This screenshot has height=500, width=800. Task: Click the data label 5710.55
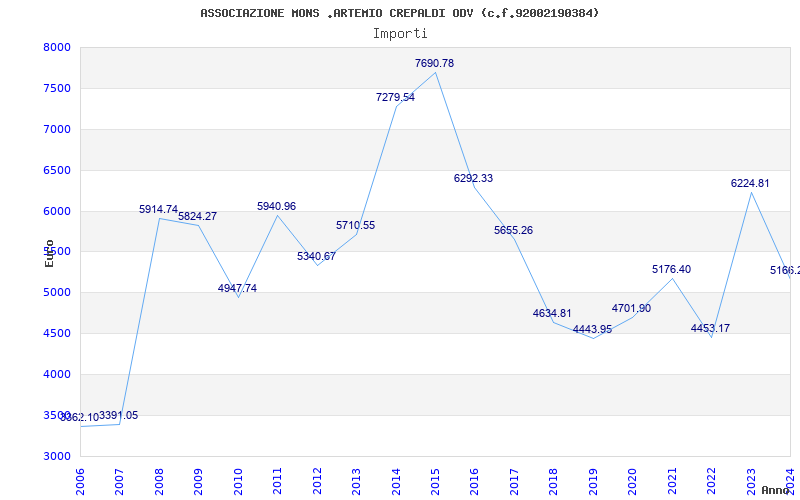(x=356, y=226)
